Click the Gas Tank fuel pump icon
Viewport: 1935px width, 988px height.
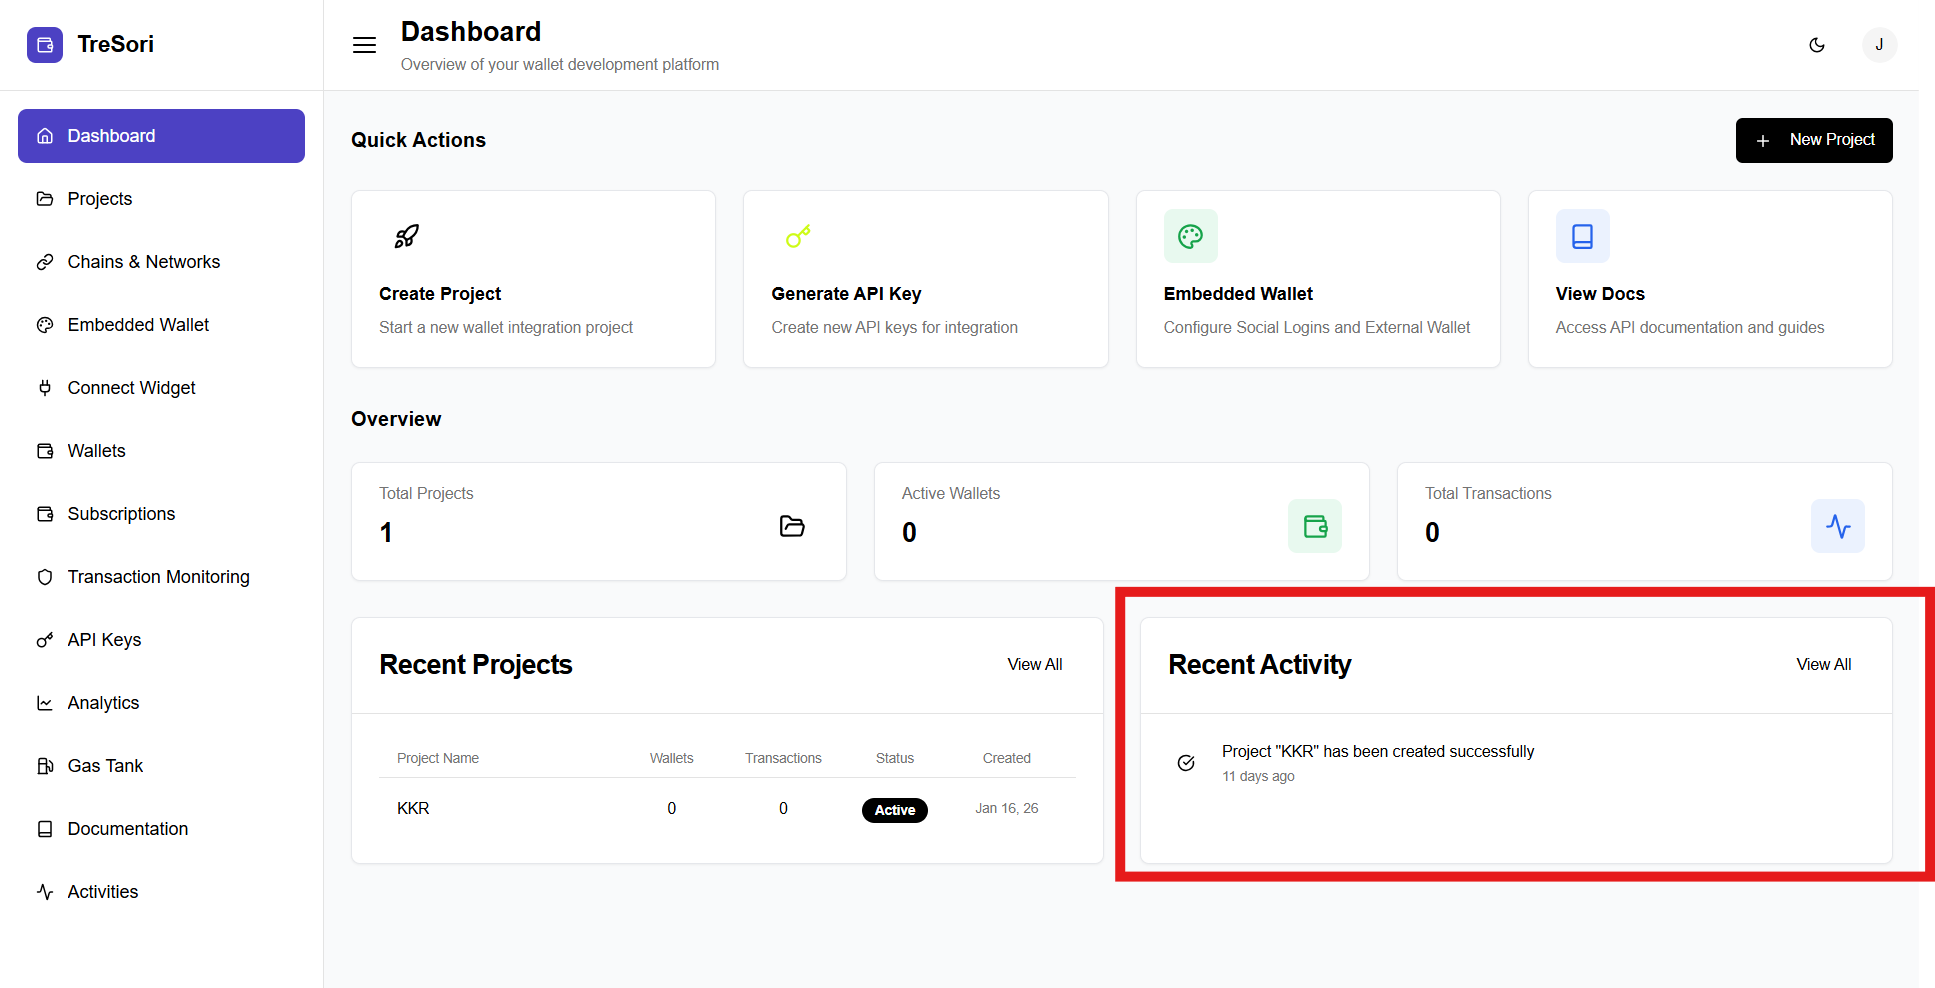point(45,766)
